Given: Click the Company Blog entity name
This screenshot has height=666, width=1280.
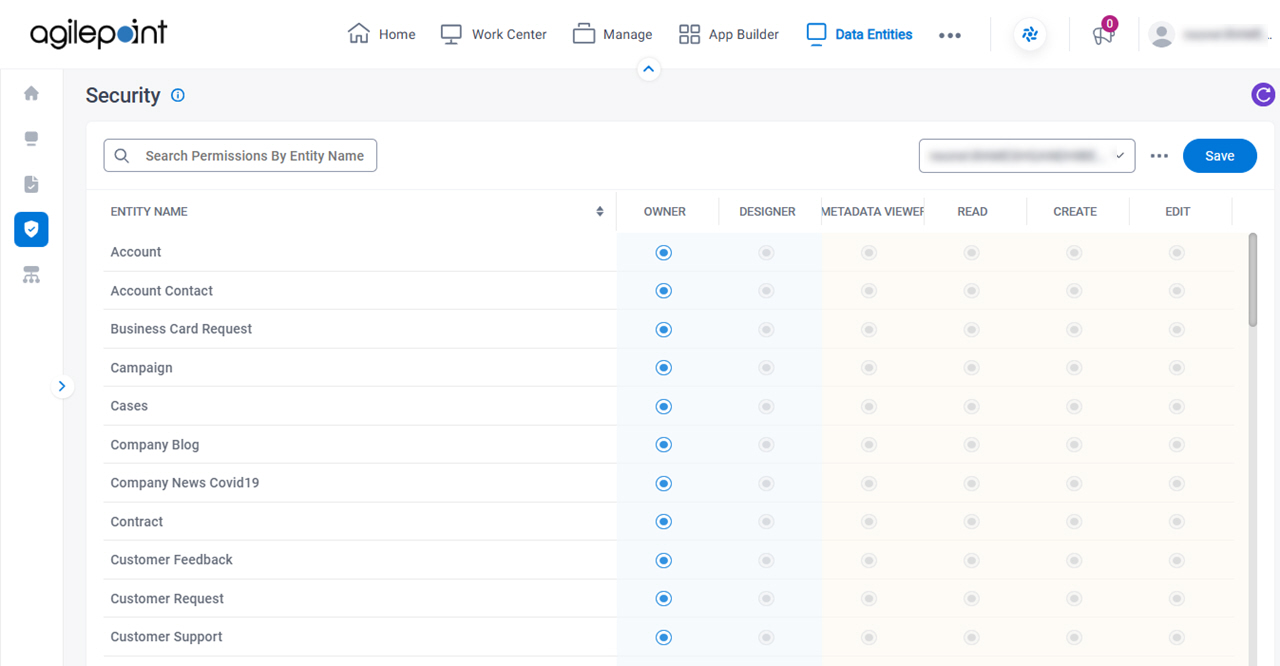Looking at the screenshot, I should tap(155, 445).
